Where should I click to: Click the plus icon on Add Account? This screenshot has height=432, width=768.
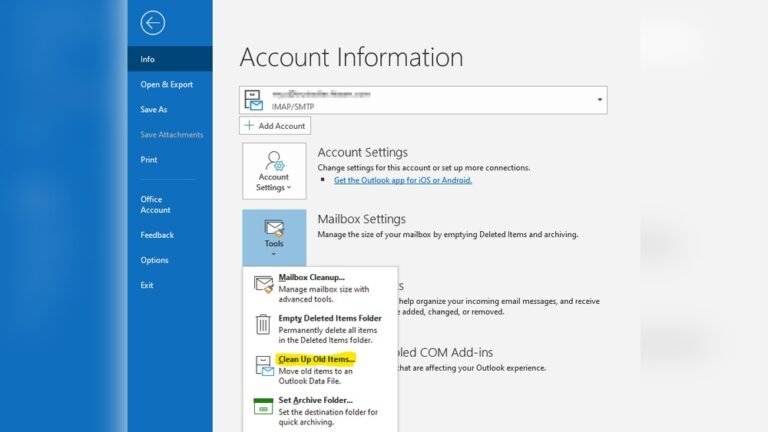pos(249,125)
